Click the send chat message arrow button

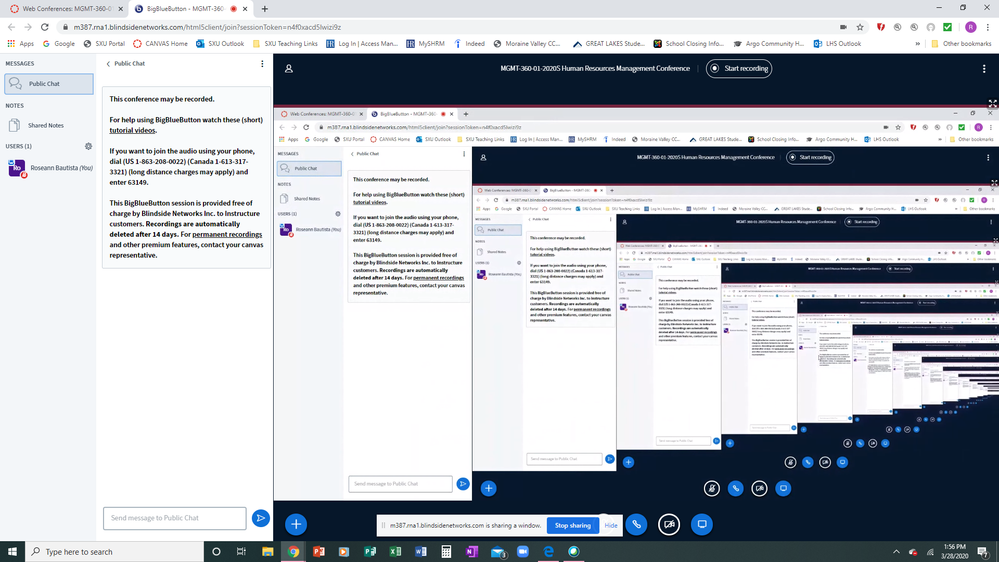point(260,517)
